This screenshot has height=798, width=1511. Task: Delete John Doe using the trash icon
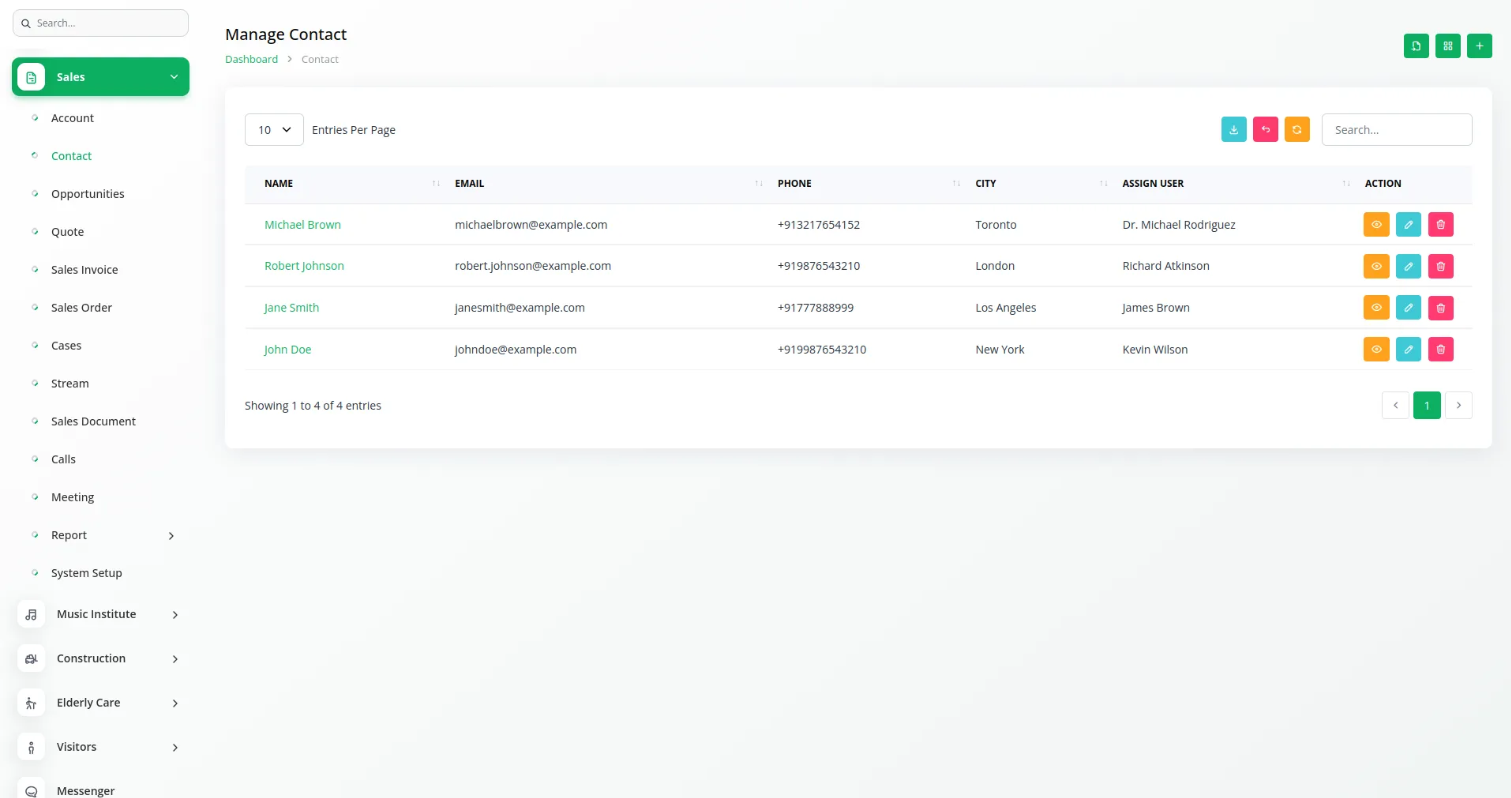point(1440,350)
